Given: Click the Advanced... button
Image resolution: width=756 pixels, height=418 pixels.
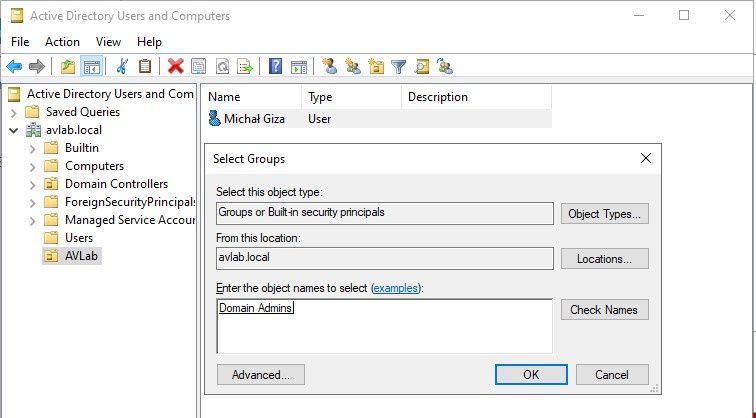Looking at the screenshot, I should [x=261, y=375].
